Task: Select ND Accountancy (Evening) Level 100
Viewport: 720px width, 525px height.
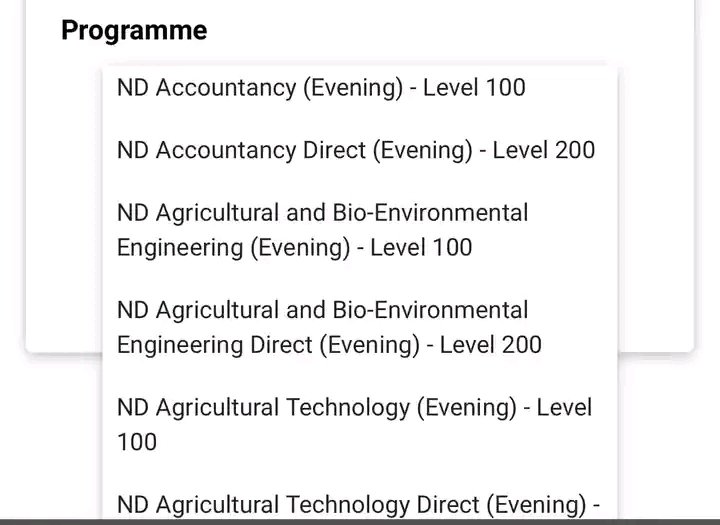Action: click(x=320, y=88)
